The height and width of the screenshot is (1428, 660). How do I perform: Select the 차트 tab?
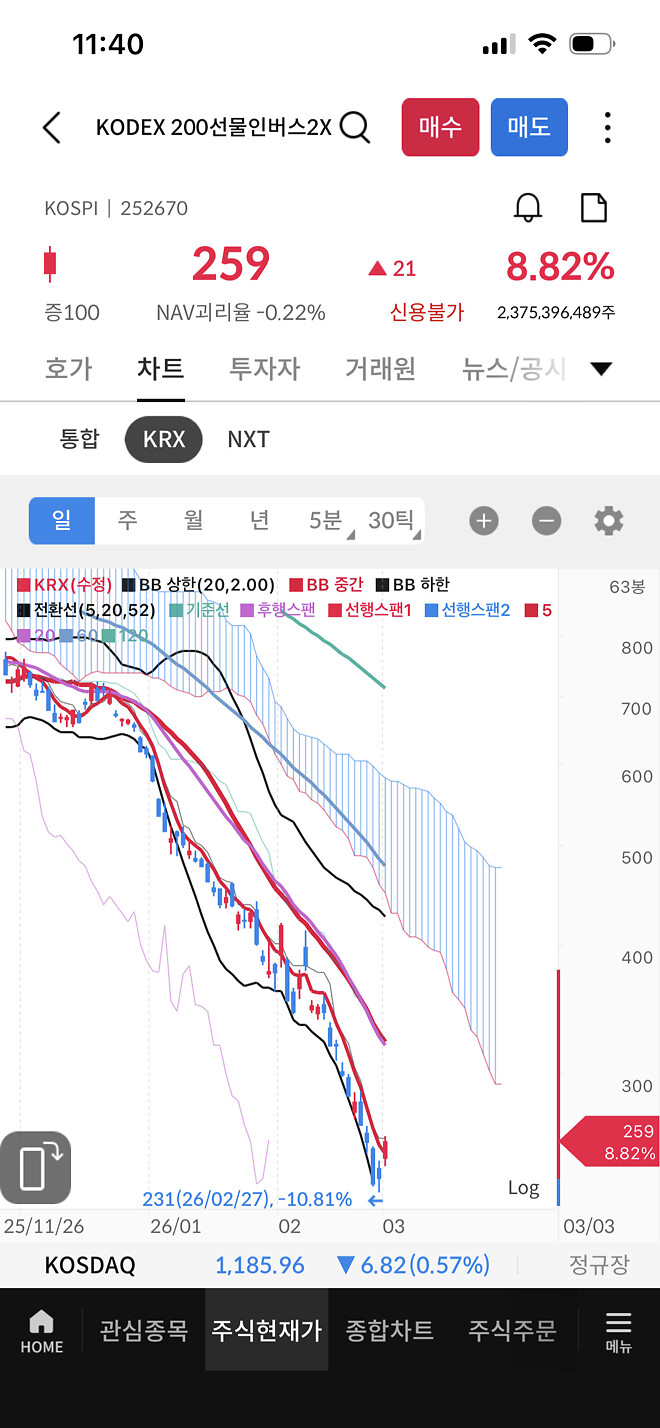click(x=161, y=368)
